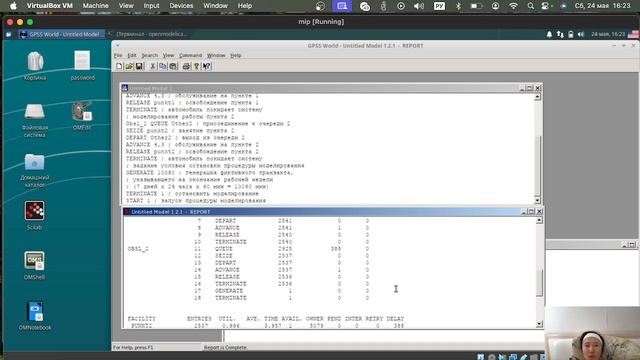Image resolution: width=640 pixels, height=360 pixels.
Task: Open the macOS Spotlight search icon
Action: click(x=530, y=6)
